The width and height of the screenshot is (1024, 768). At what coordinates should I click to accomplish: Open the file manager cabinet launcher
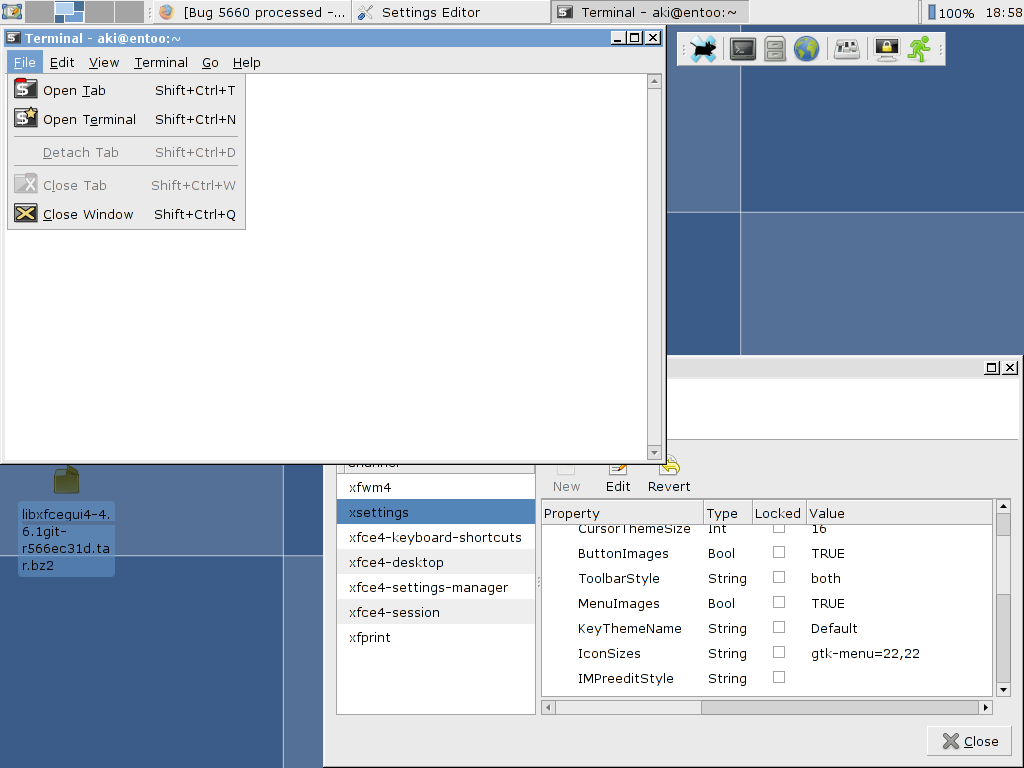(x=775, y=49)
